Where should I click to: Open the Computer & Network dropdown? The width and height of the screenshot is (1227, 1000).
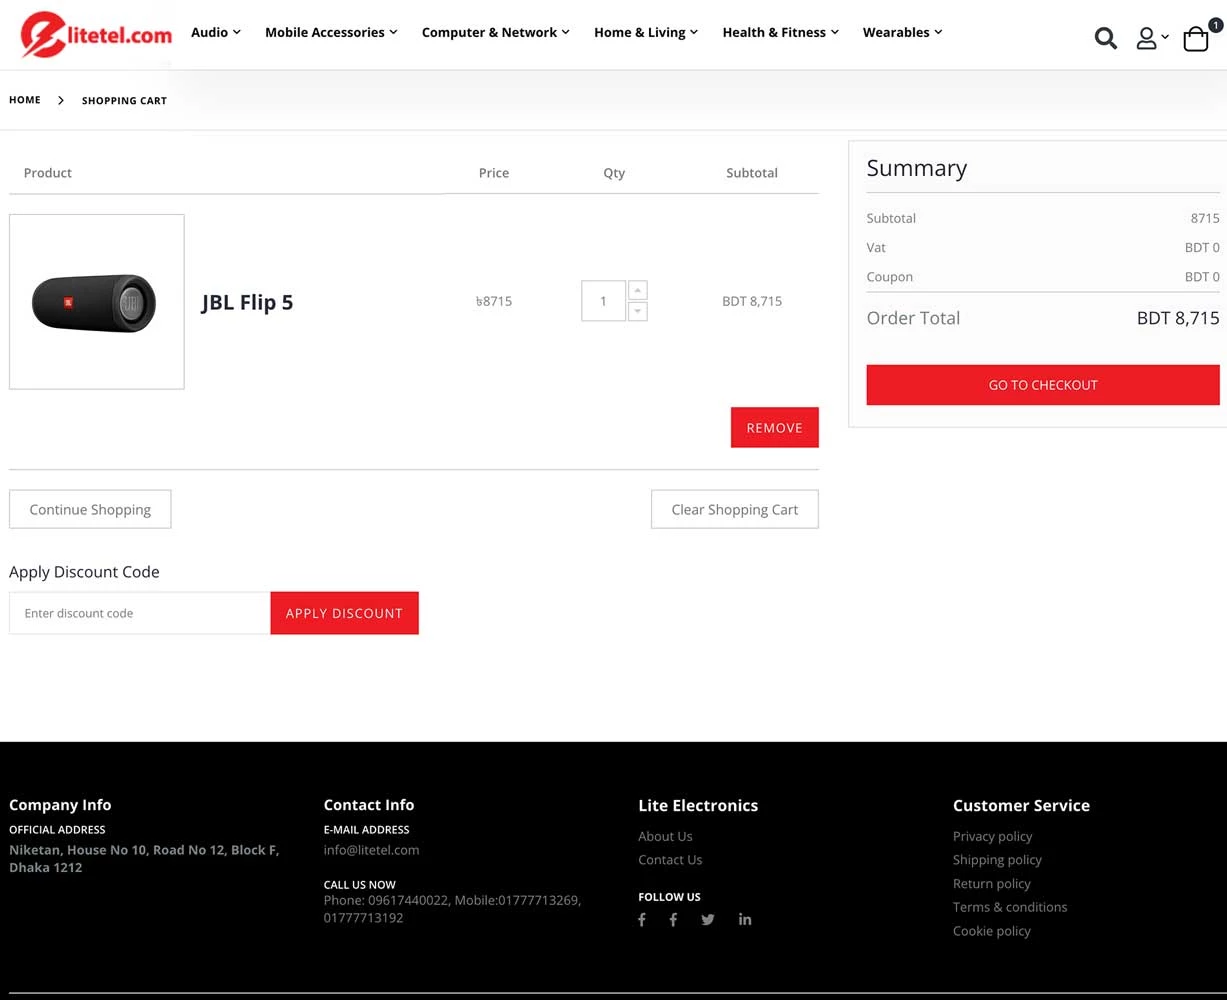(495, 32)
